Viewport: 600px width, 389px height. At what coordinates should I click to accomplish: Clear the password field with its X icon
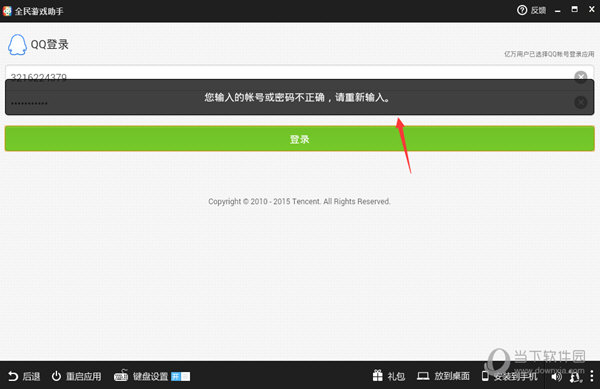coord(580,102)
